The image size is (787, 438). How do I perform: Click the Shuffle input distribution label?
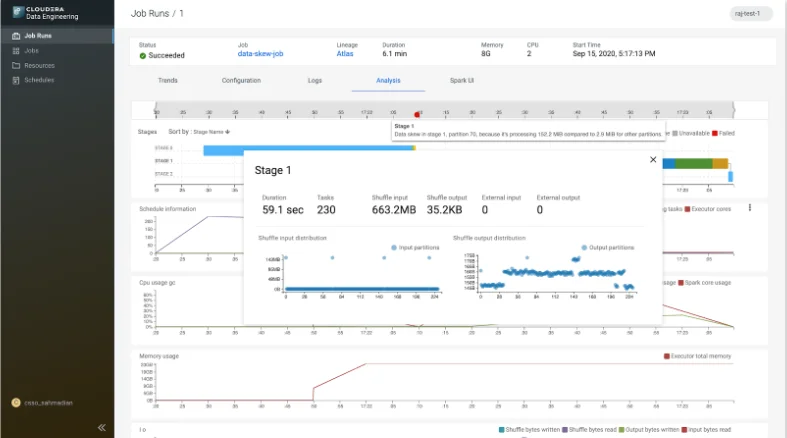[x=293, y=238]
